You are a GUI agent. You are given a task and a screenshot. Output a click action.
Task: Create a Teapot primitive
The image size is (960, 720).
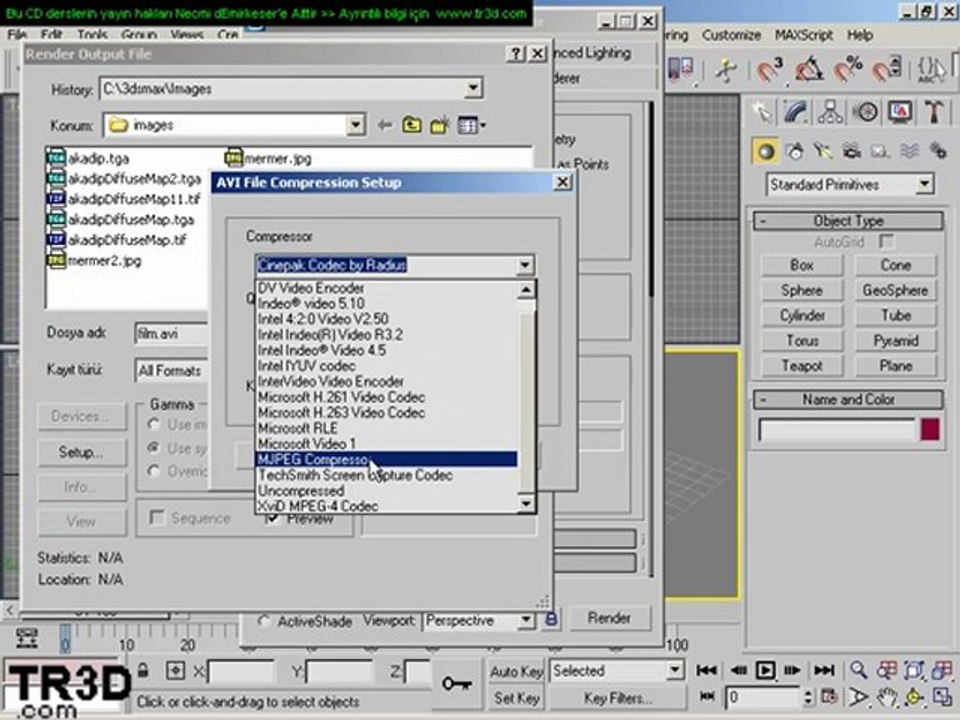802,366
